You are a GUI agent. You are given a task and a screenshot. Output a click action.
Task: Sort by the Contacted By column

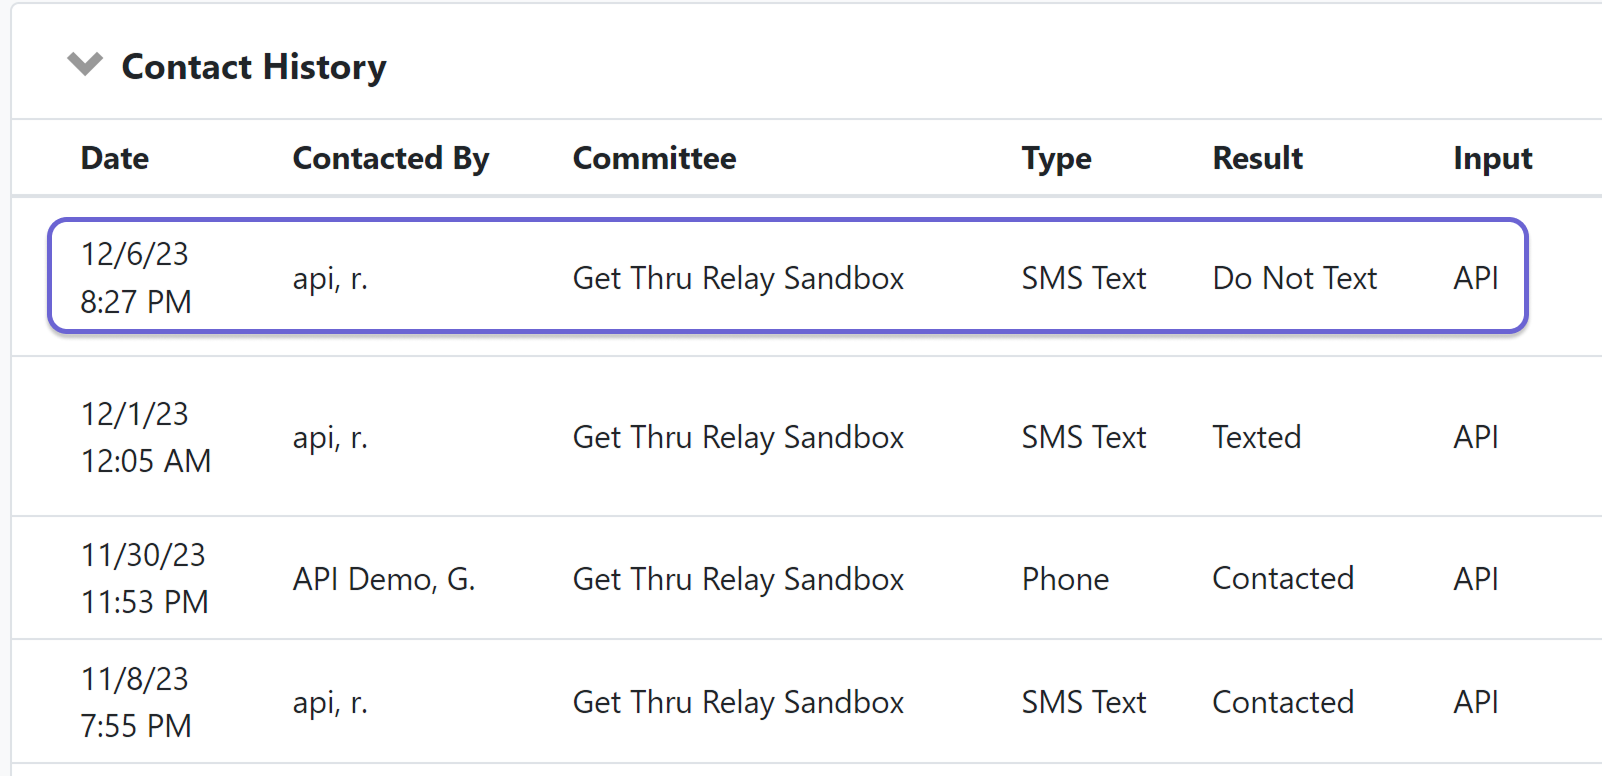click(390, 157)
